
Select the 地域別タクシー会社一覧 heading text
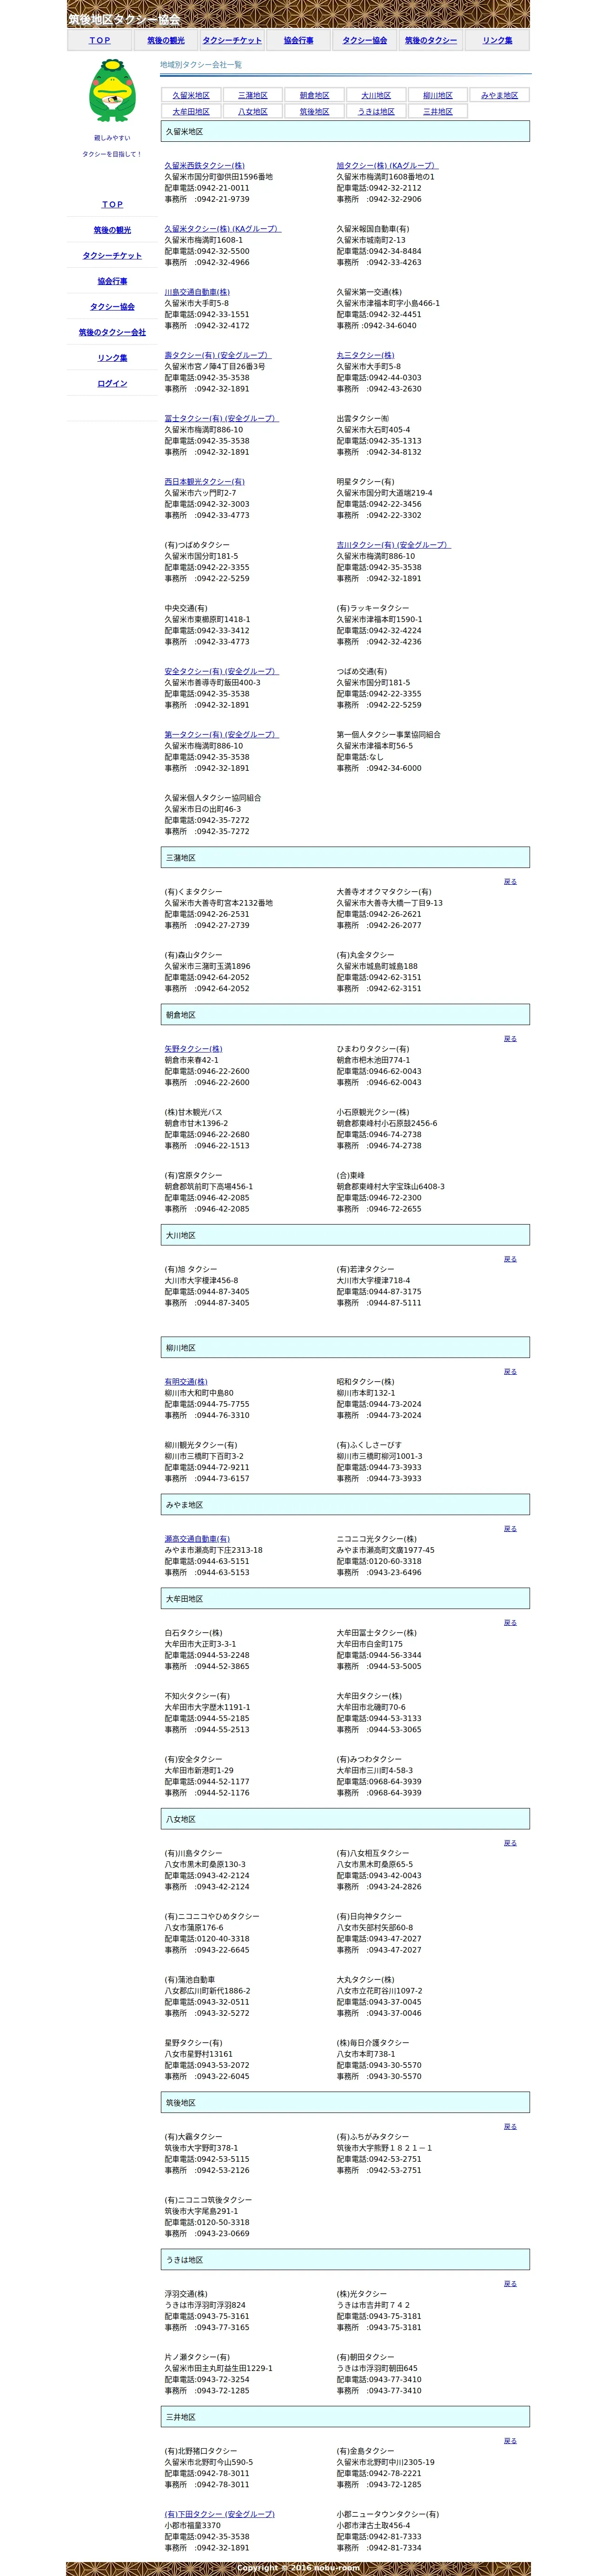point(201,64)
